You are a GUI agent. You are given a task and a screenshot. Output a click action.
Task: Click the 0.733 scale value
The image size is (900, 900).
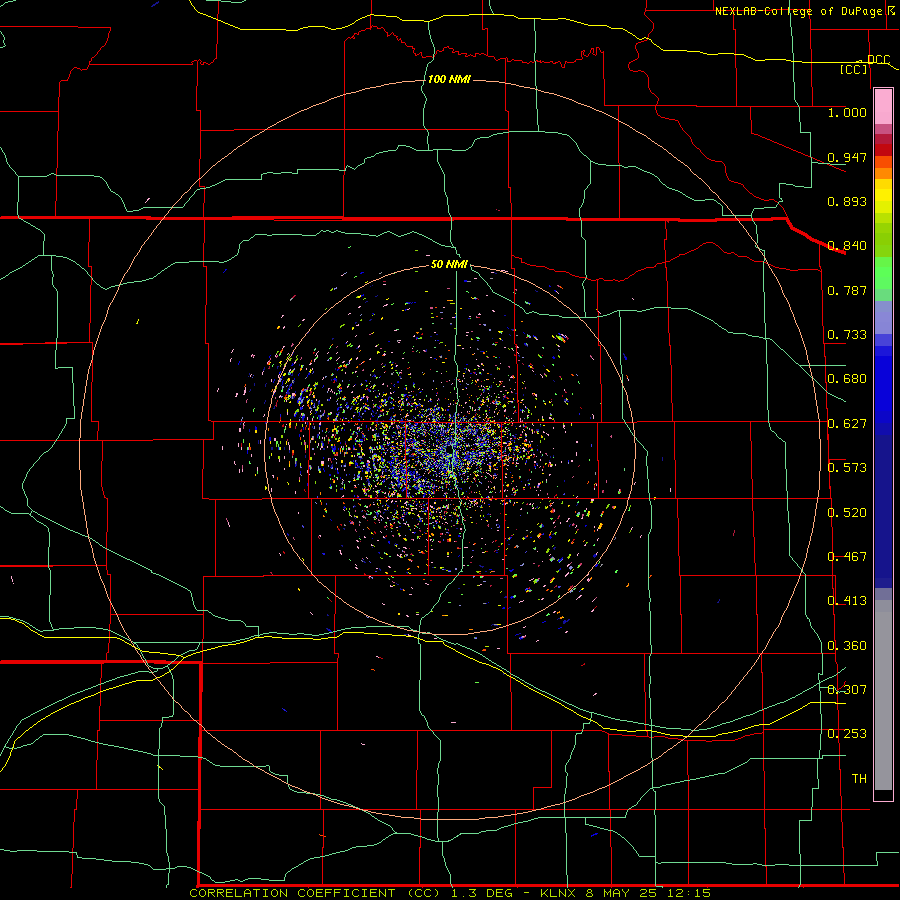click(x=847, y=334)
